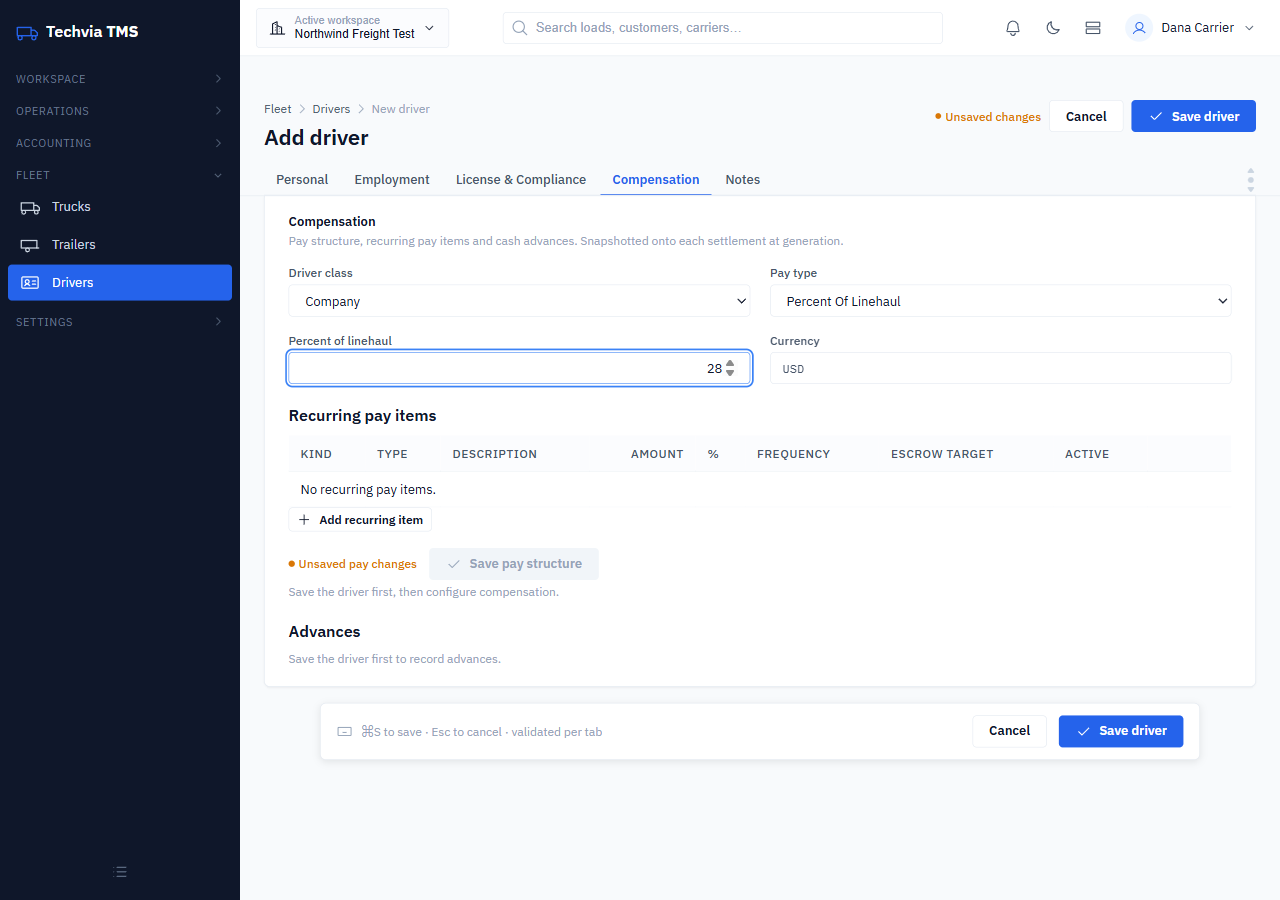The width and height of the screenshot is (1280, 900).
Task: Toggle dark mode moon icon
Action: coord(1053,28)
